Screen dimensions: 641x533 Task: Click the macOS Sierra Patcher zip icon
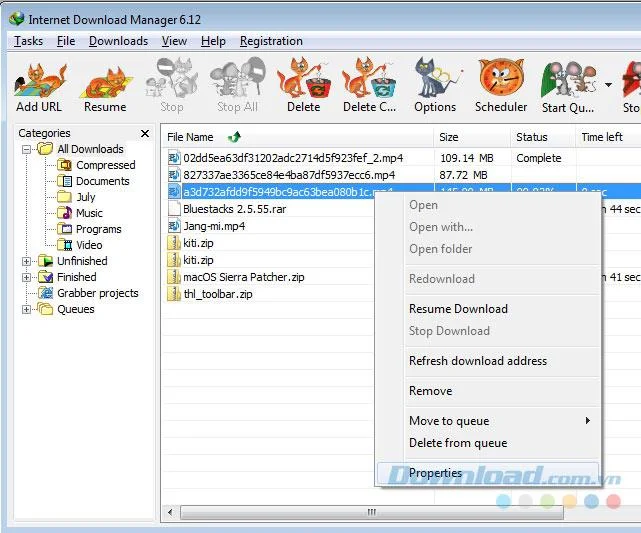click(174, 277)
